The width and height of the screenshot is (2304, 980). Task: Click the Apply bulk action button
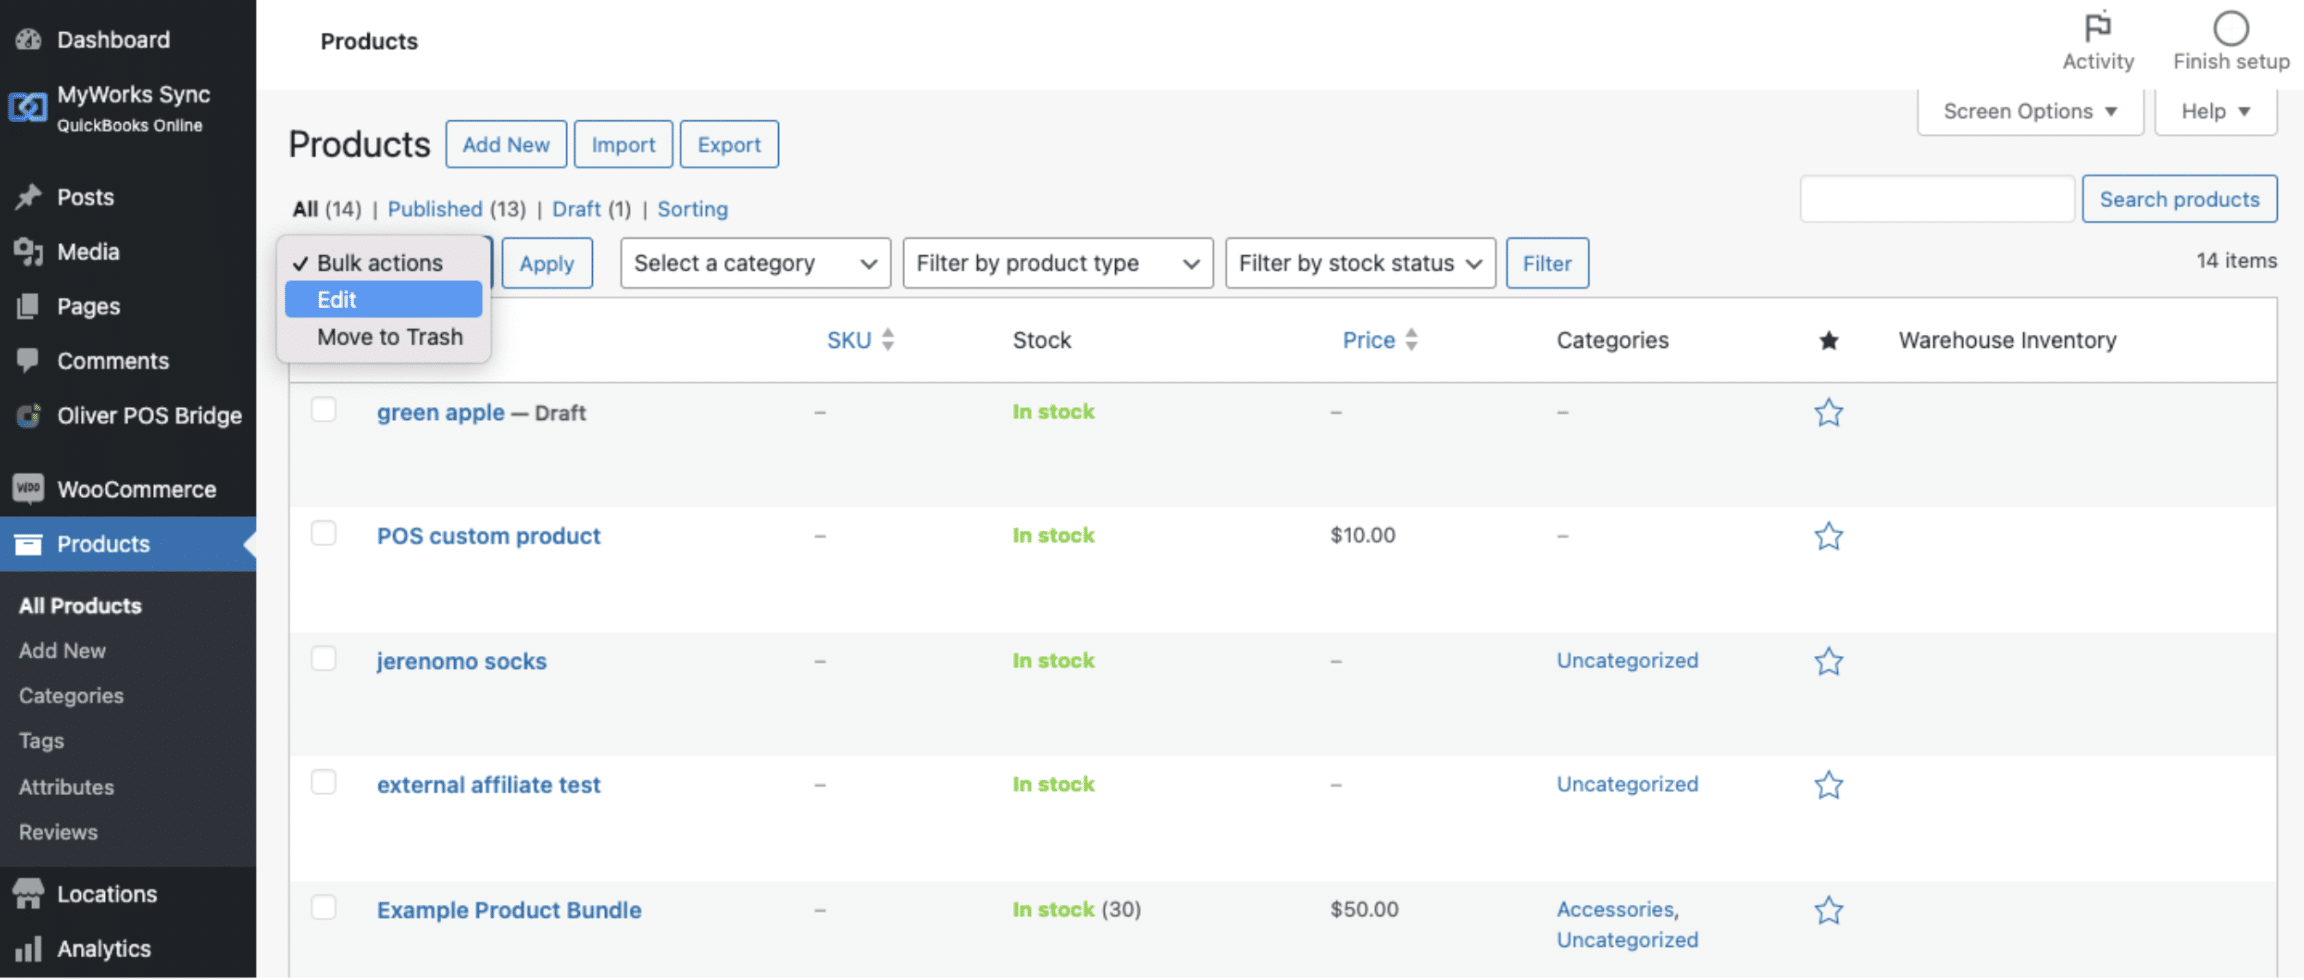tap(547, 263)
